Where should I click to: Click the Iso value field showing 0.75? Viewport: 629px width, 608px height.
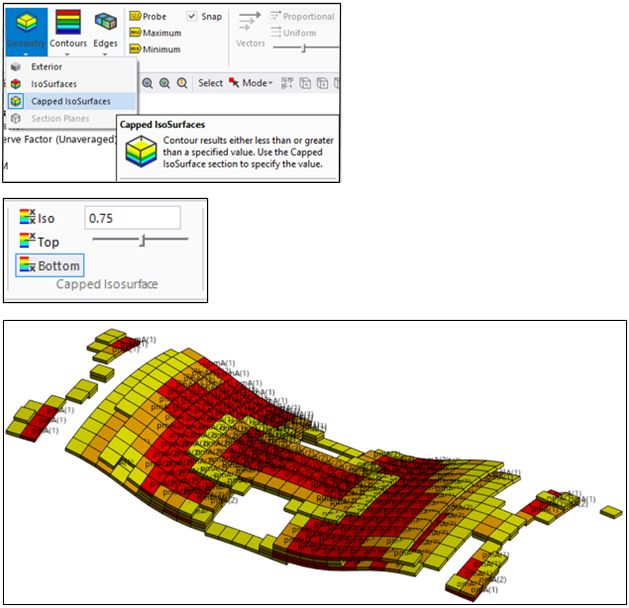(132, 218)
